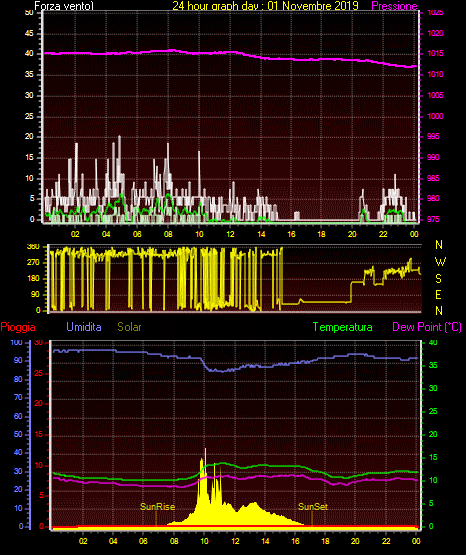Click the Pioggia legend label
This screenshot has width=466, height=555.
click(18, 327)
